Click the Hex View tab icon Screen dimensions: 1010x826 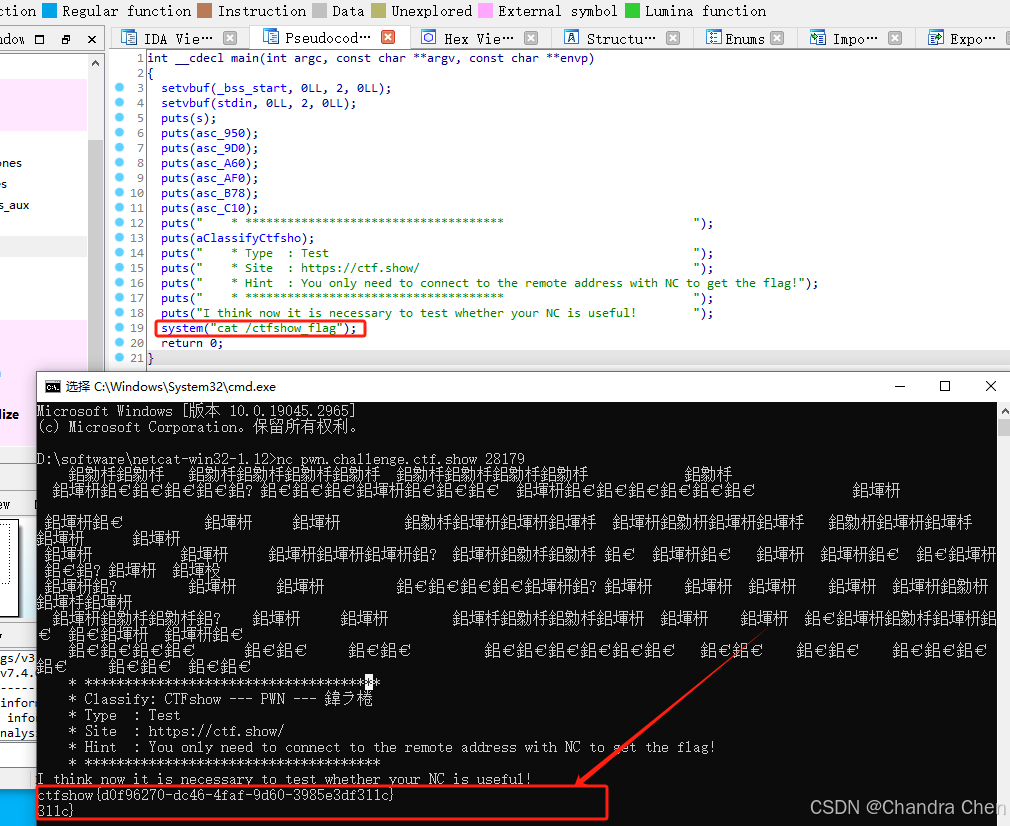click(428, 38)
